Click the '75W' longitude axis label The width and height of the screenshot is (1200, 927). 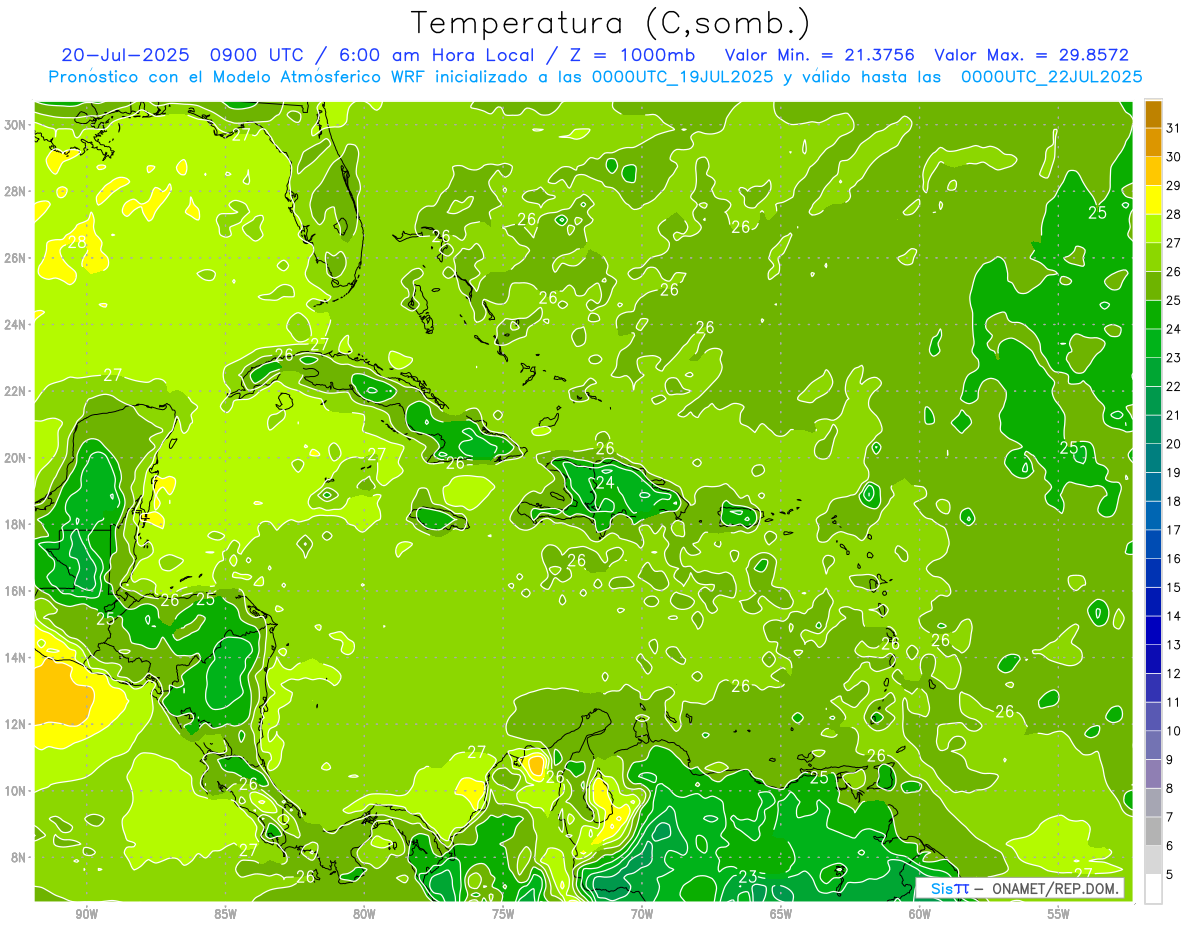click(x=503, y=914)
